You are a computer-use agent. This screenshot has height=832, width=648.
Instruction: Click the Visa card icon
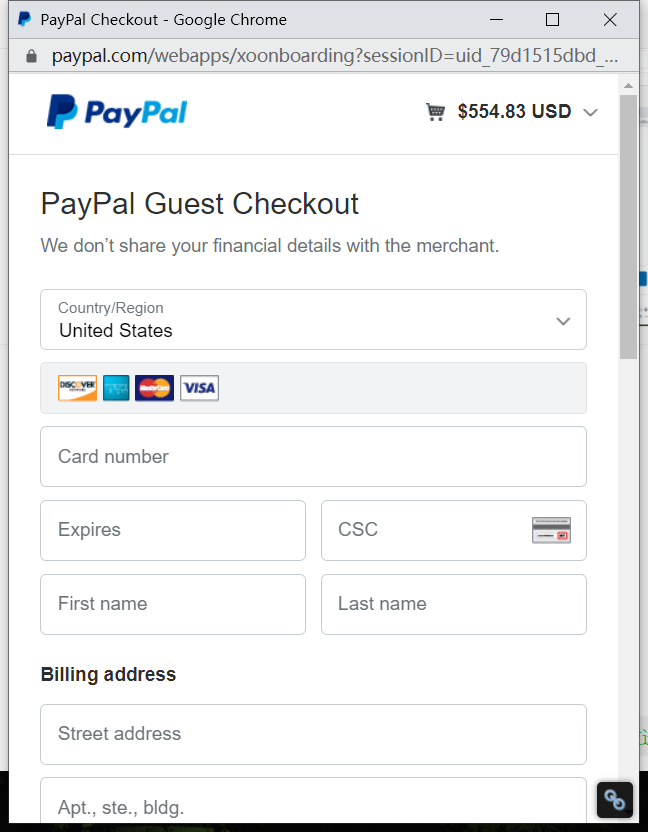coord(199,388)
